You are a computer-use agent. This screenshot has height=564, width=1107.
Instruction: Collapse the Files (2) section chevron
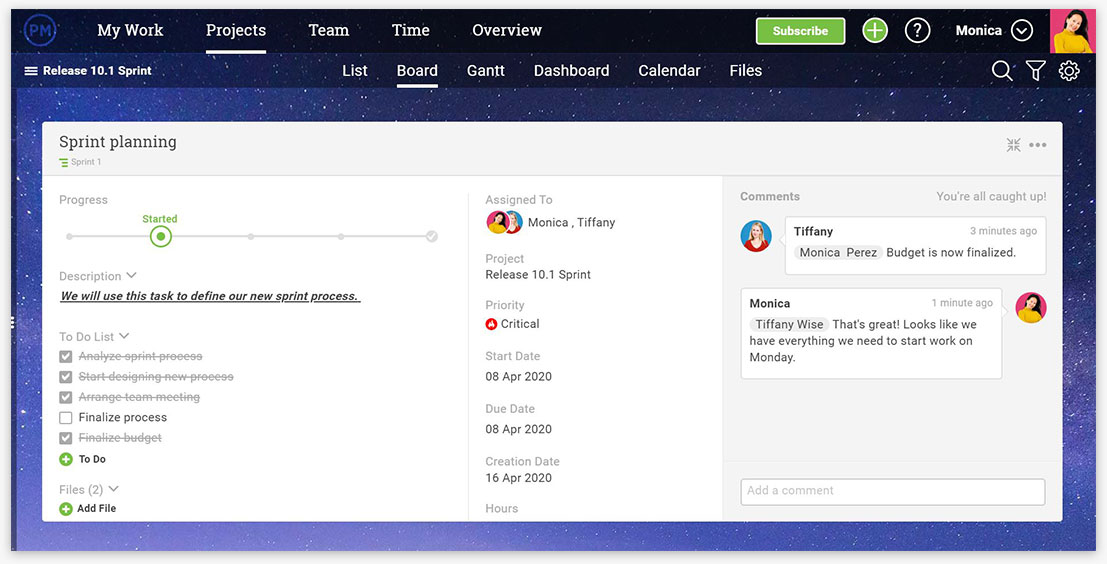[114, 488]
